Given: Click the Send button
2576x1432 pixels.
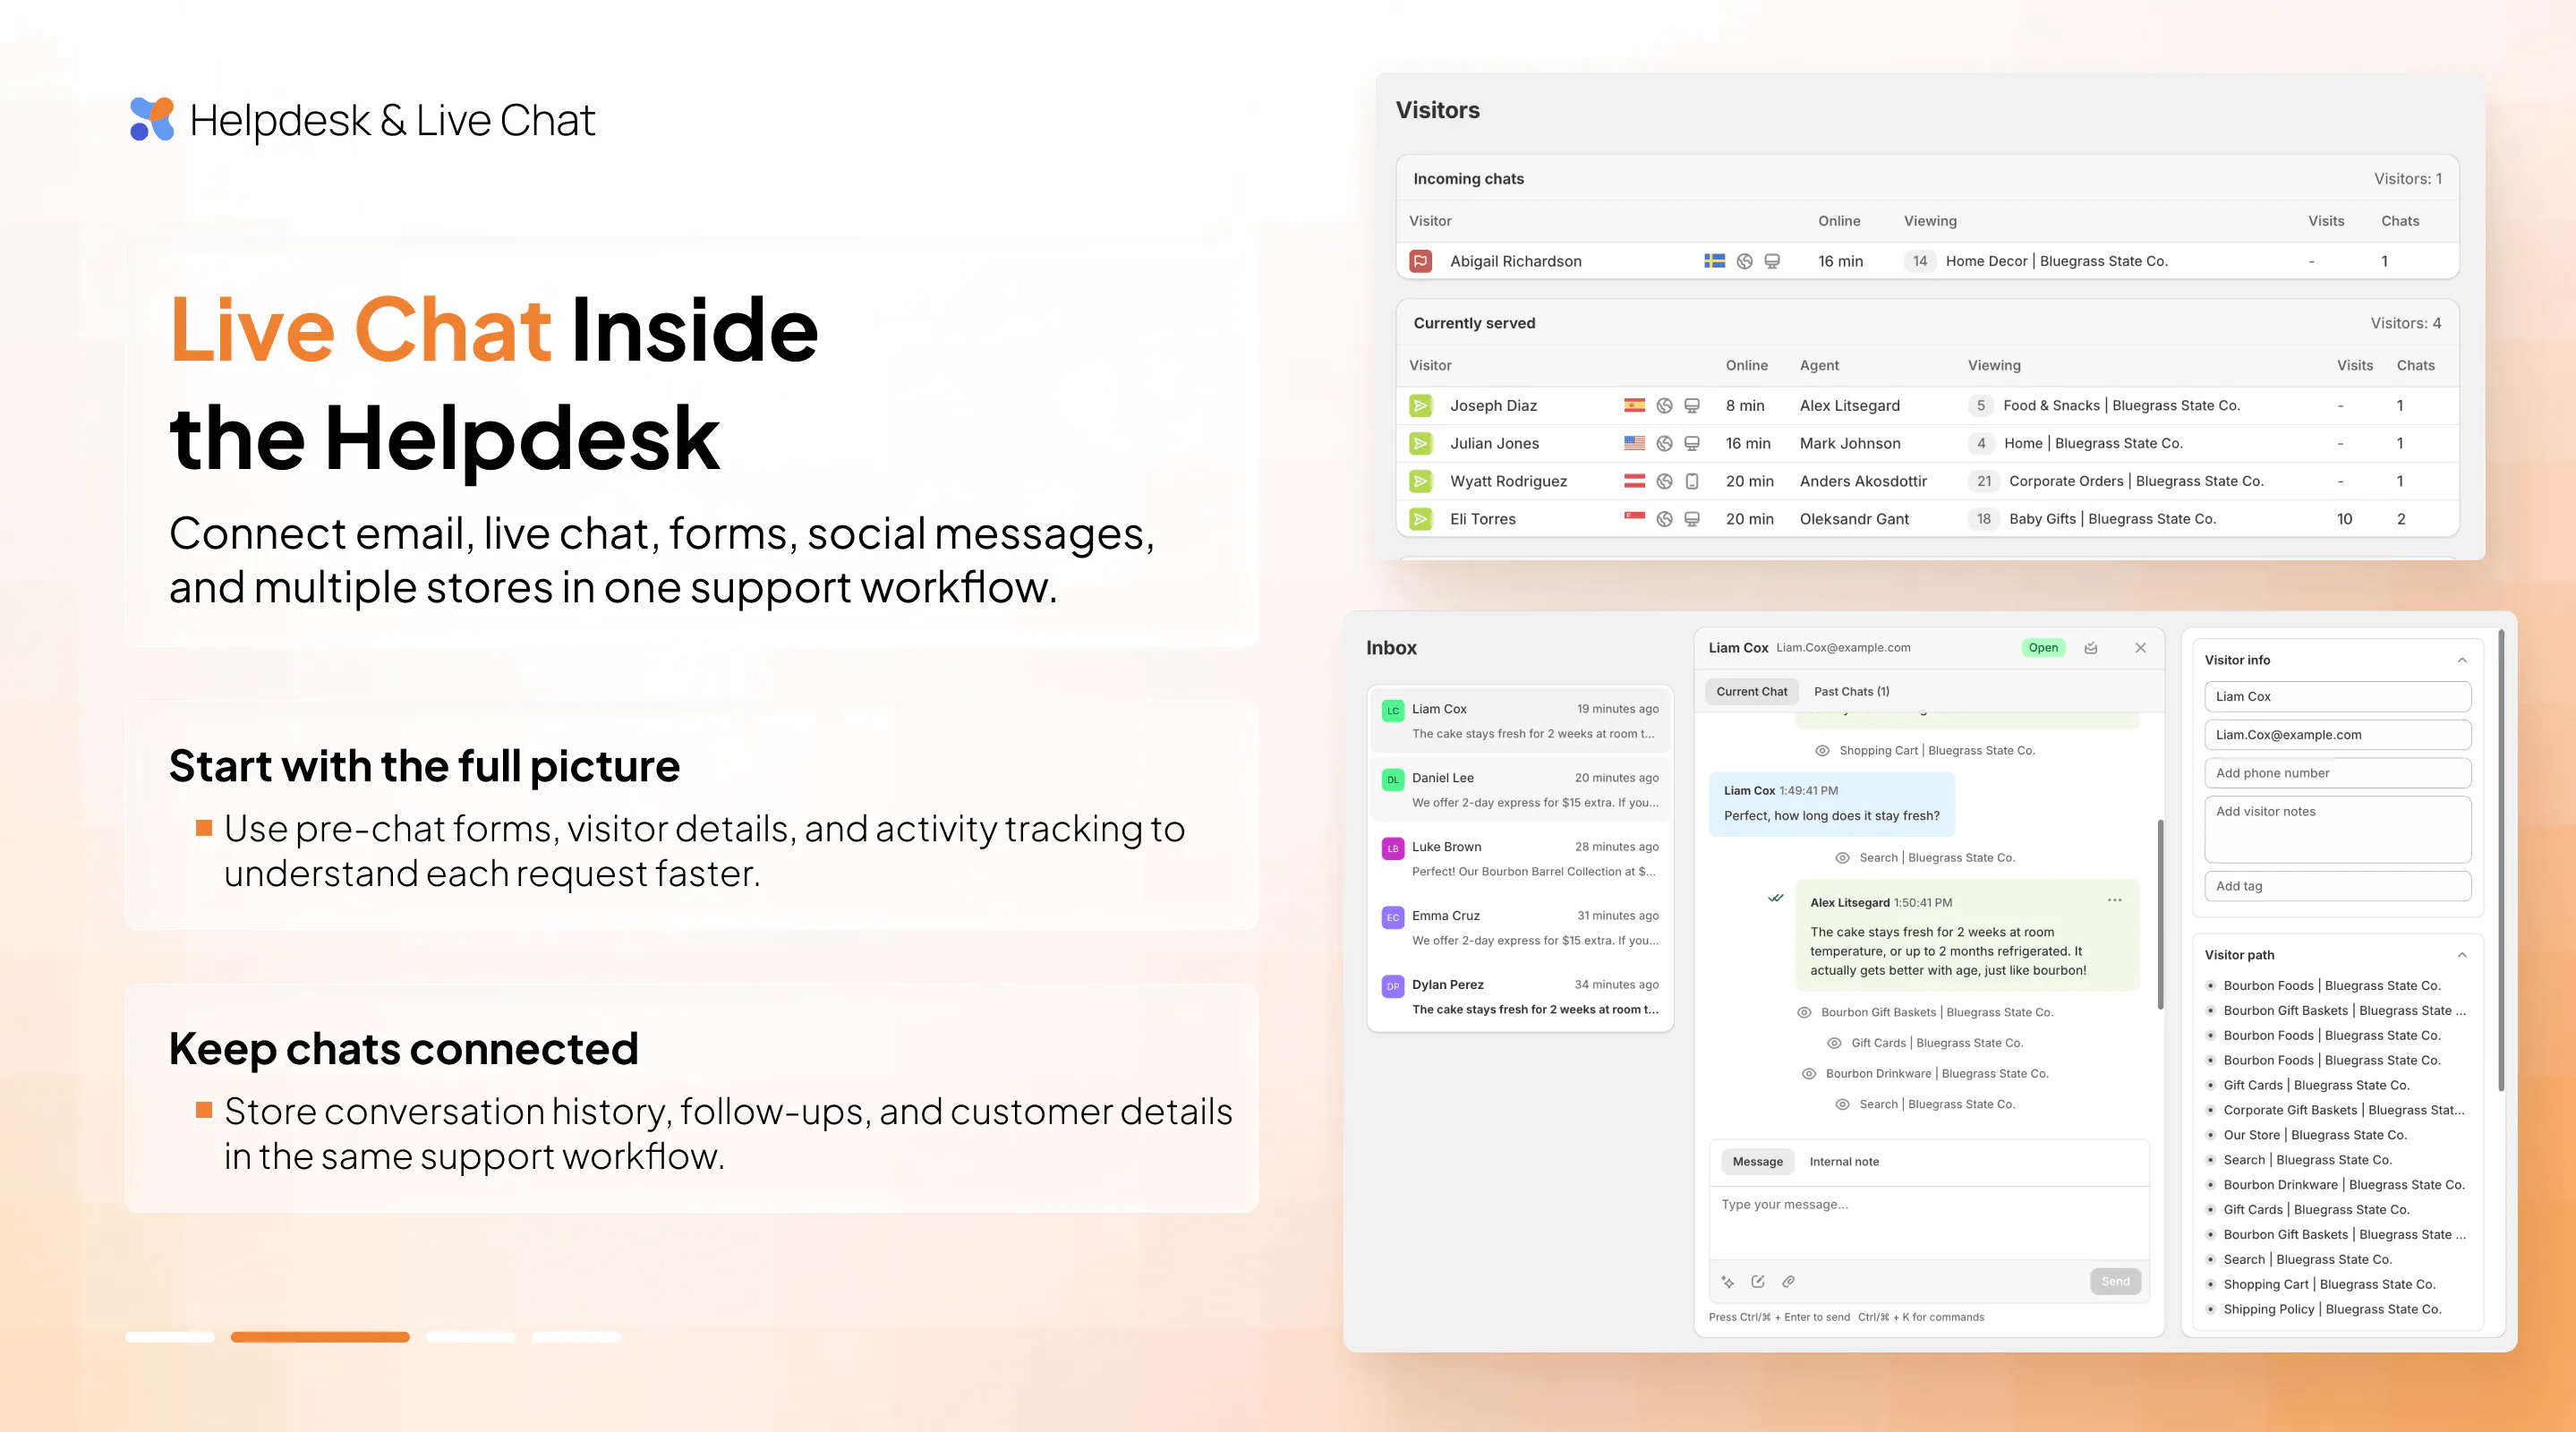Looking at the screenshot, I should pyautogui.click(x=2115, y=1281).
